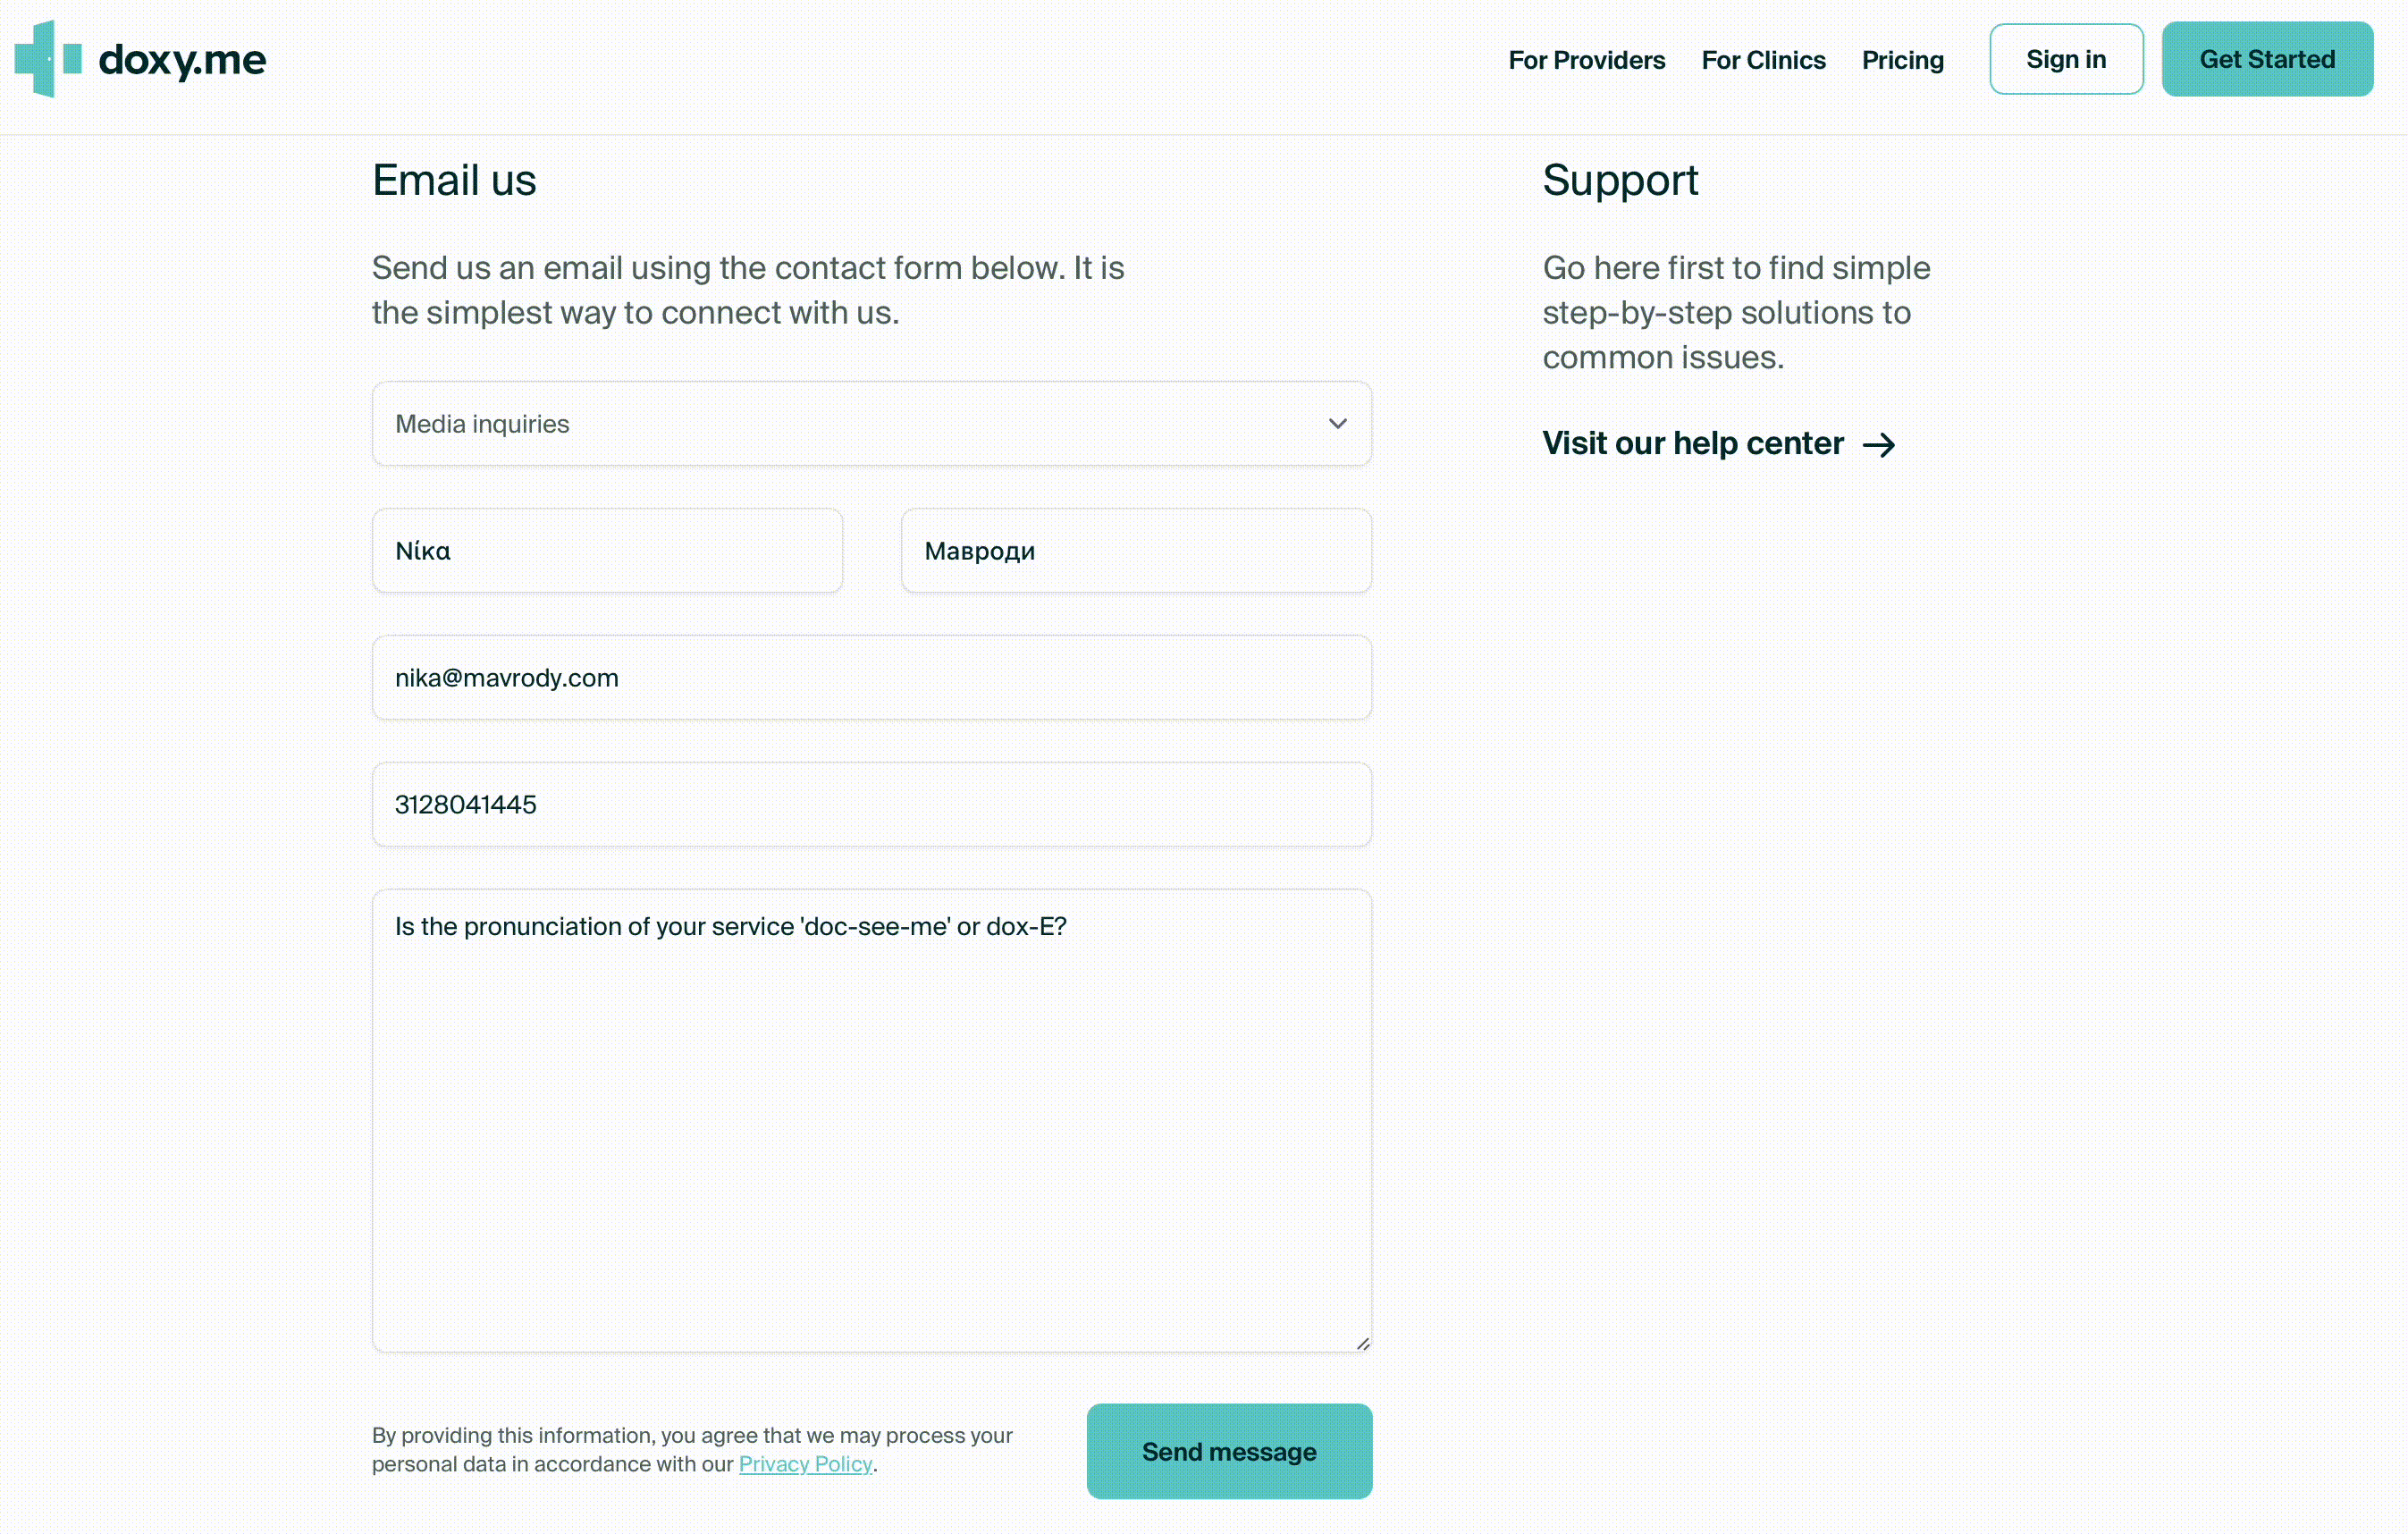Open the Privacy Policy link

point(805,1464)
